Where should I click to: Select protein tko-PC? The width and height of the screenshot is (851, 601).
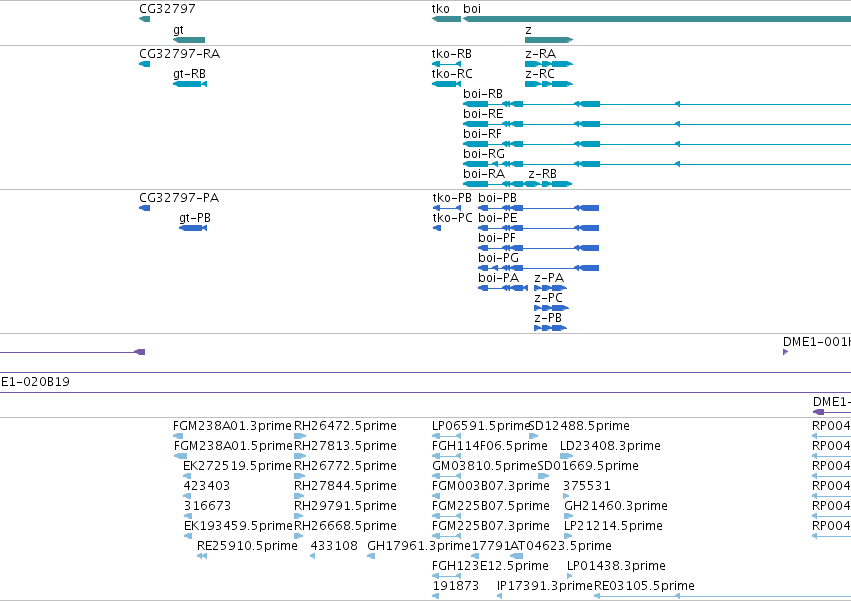[x=453, y=218]
